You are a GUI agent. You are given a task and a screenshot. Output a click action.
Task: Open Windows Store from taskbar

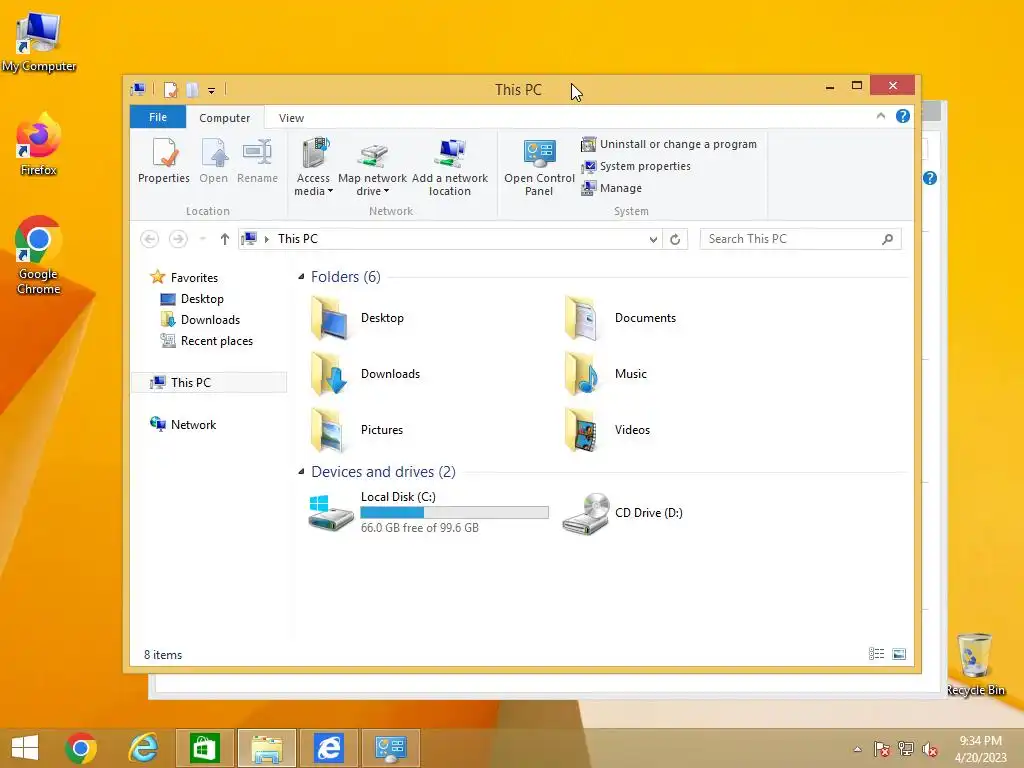(204, 748)
